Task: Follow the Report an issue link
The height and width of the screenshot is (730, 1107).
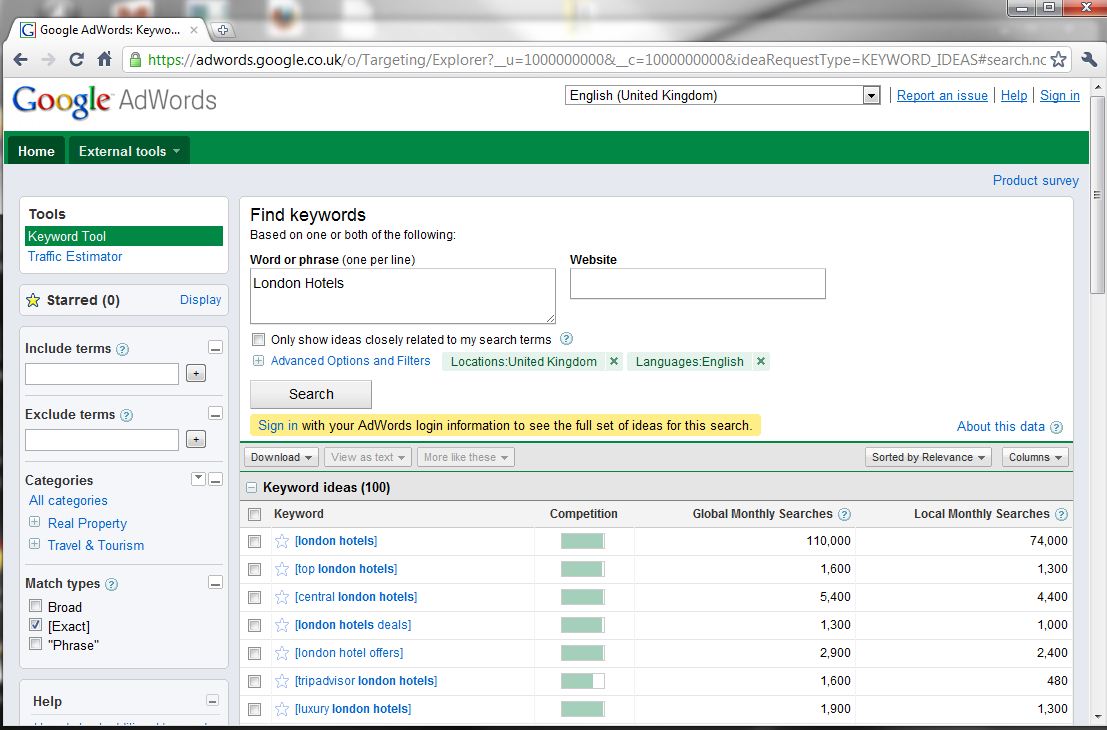Action: [942, 95]
